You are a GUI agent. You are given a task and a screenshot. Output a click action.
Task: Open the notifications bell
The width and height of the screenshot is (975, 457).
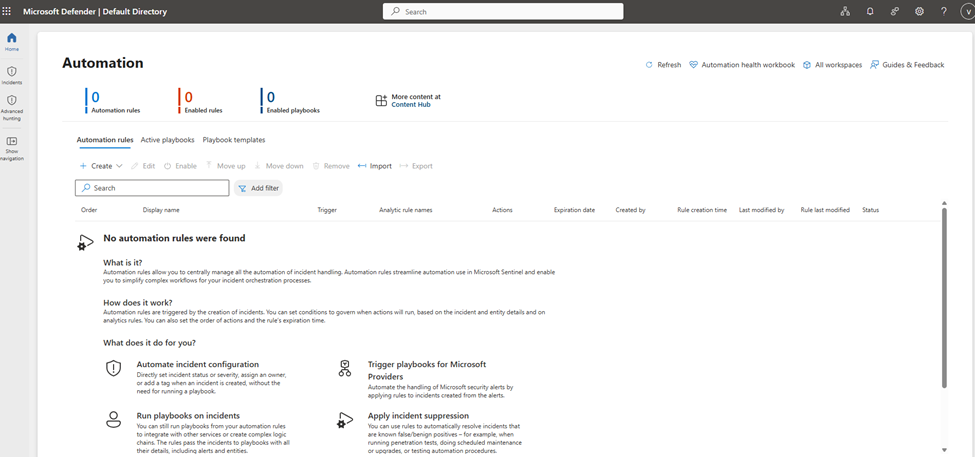tap(870, 11)
